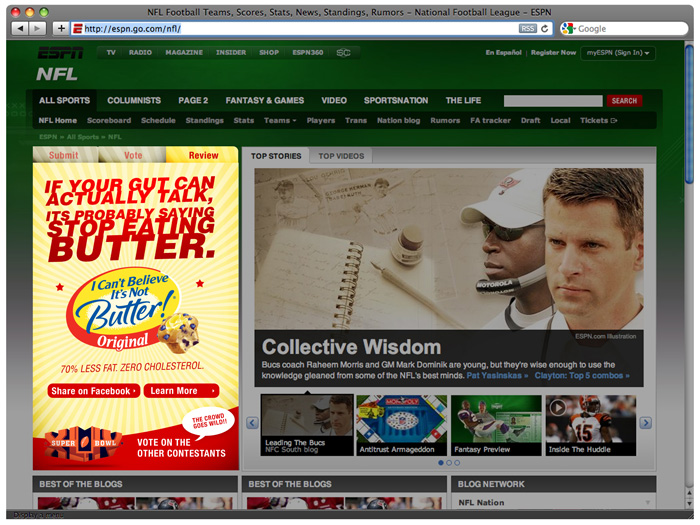Open the ALL SPORTS menu
The height and width of the screenshot is (525, 700).
point(64,100)
